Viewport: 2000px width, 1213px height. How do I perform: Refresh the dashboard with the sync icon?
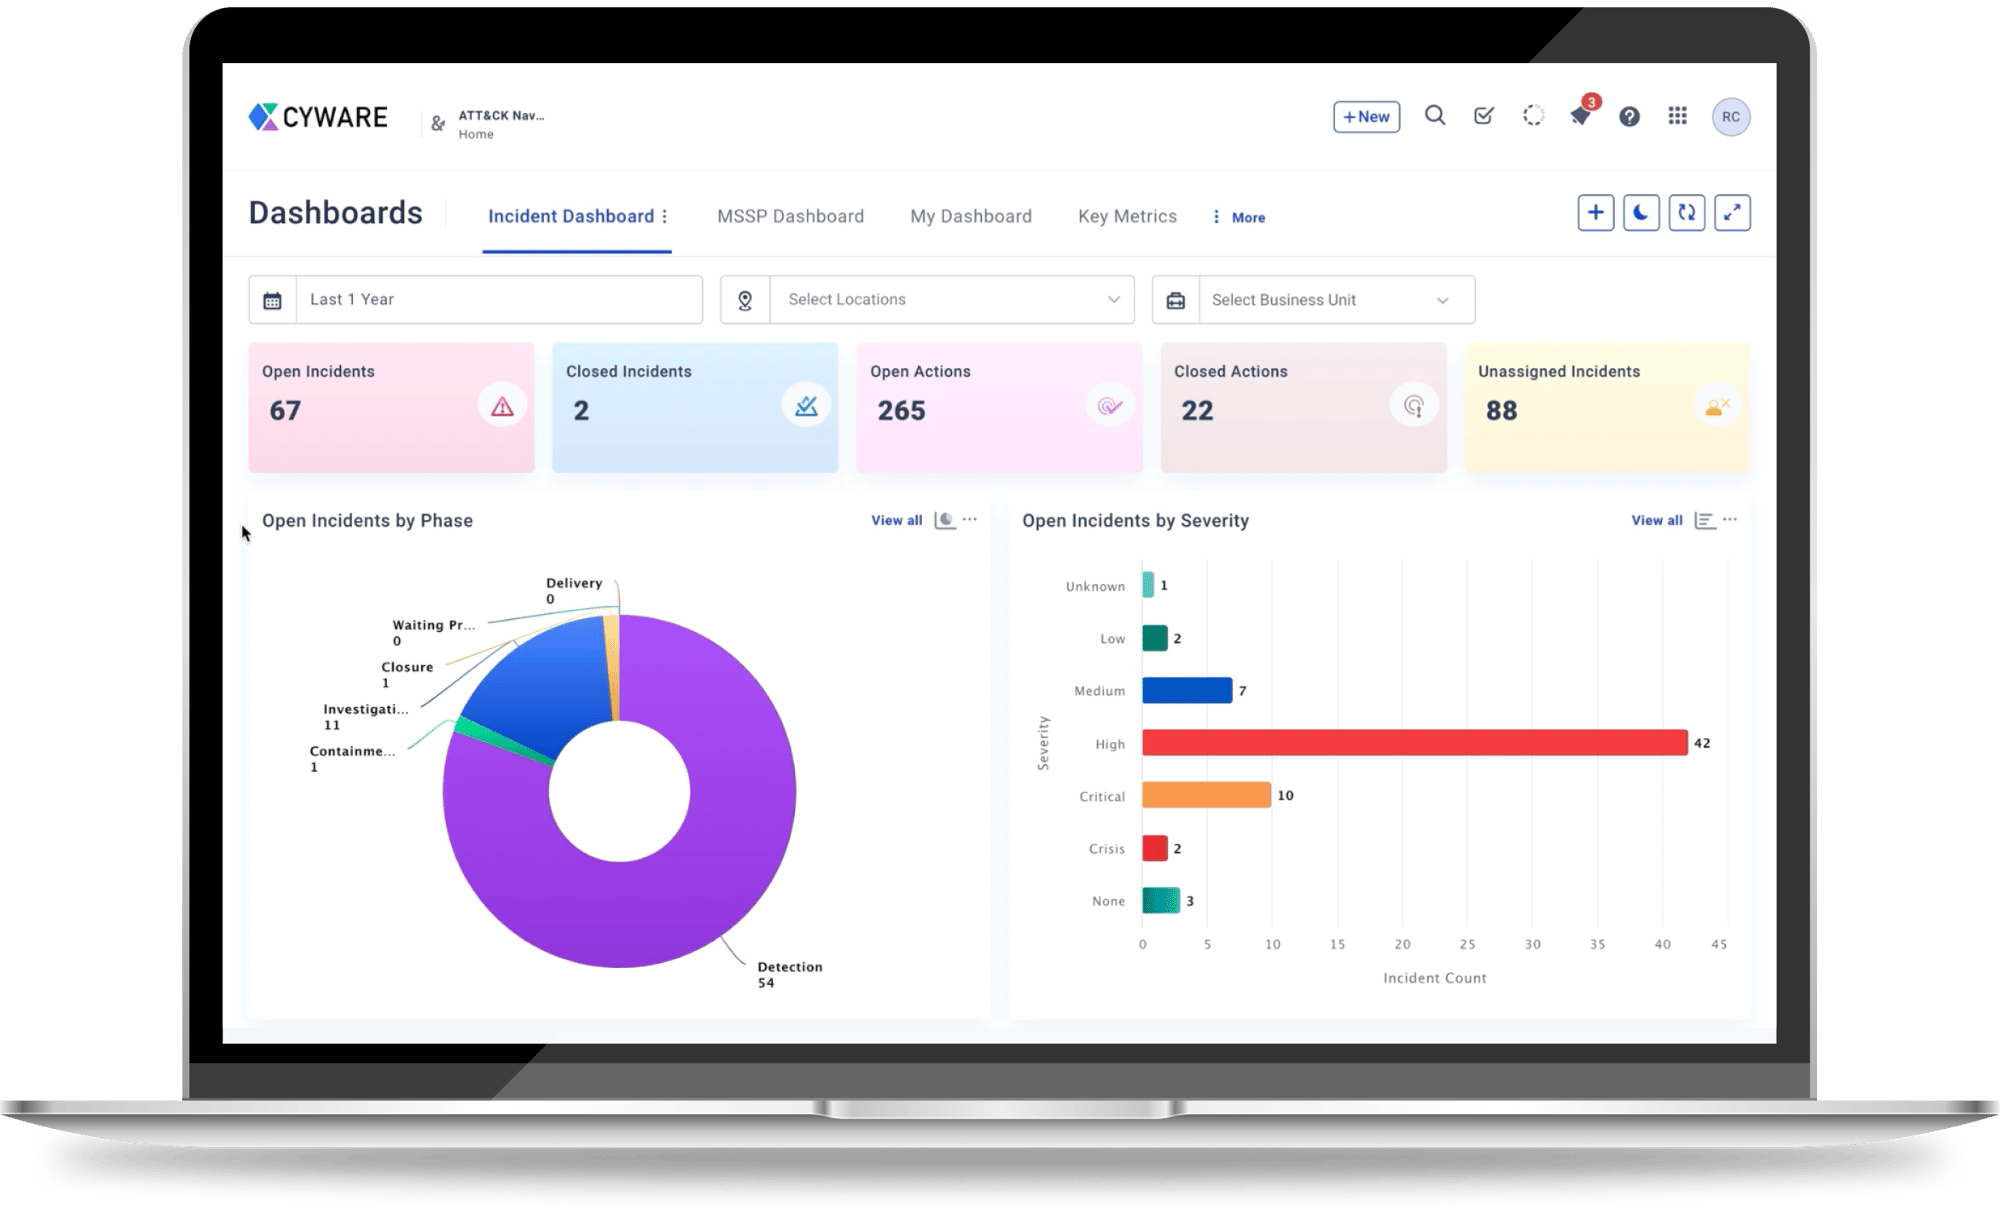coord(1687,212)
